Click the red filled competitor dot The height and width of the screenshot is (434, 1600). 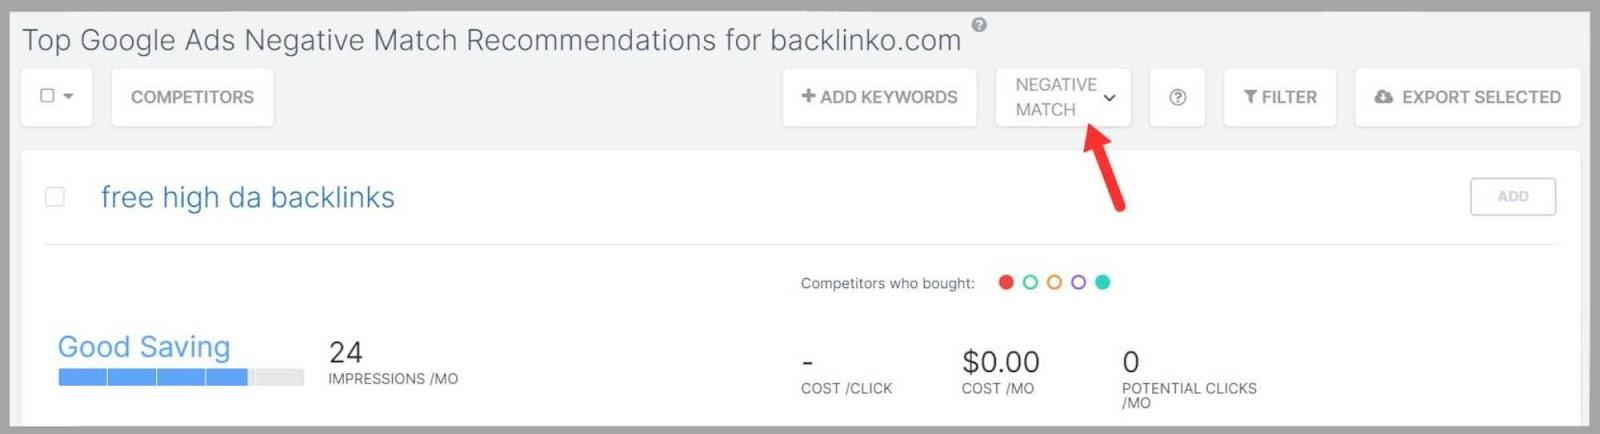click(x=1006, y=282)
